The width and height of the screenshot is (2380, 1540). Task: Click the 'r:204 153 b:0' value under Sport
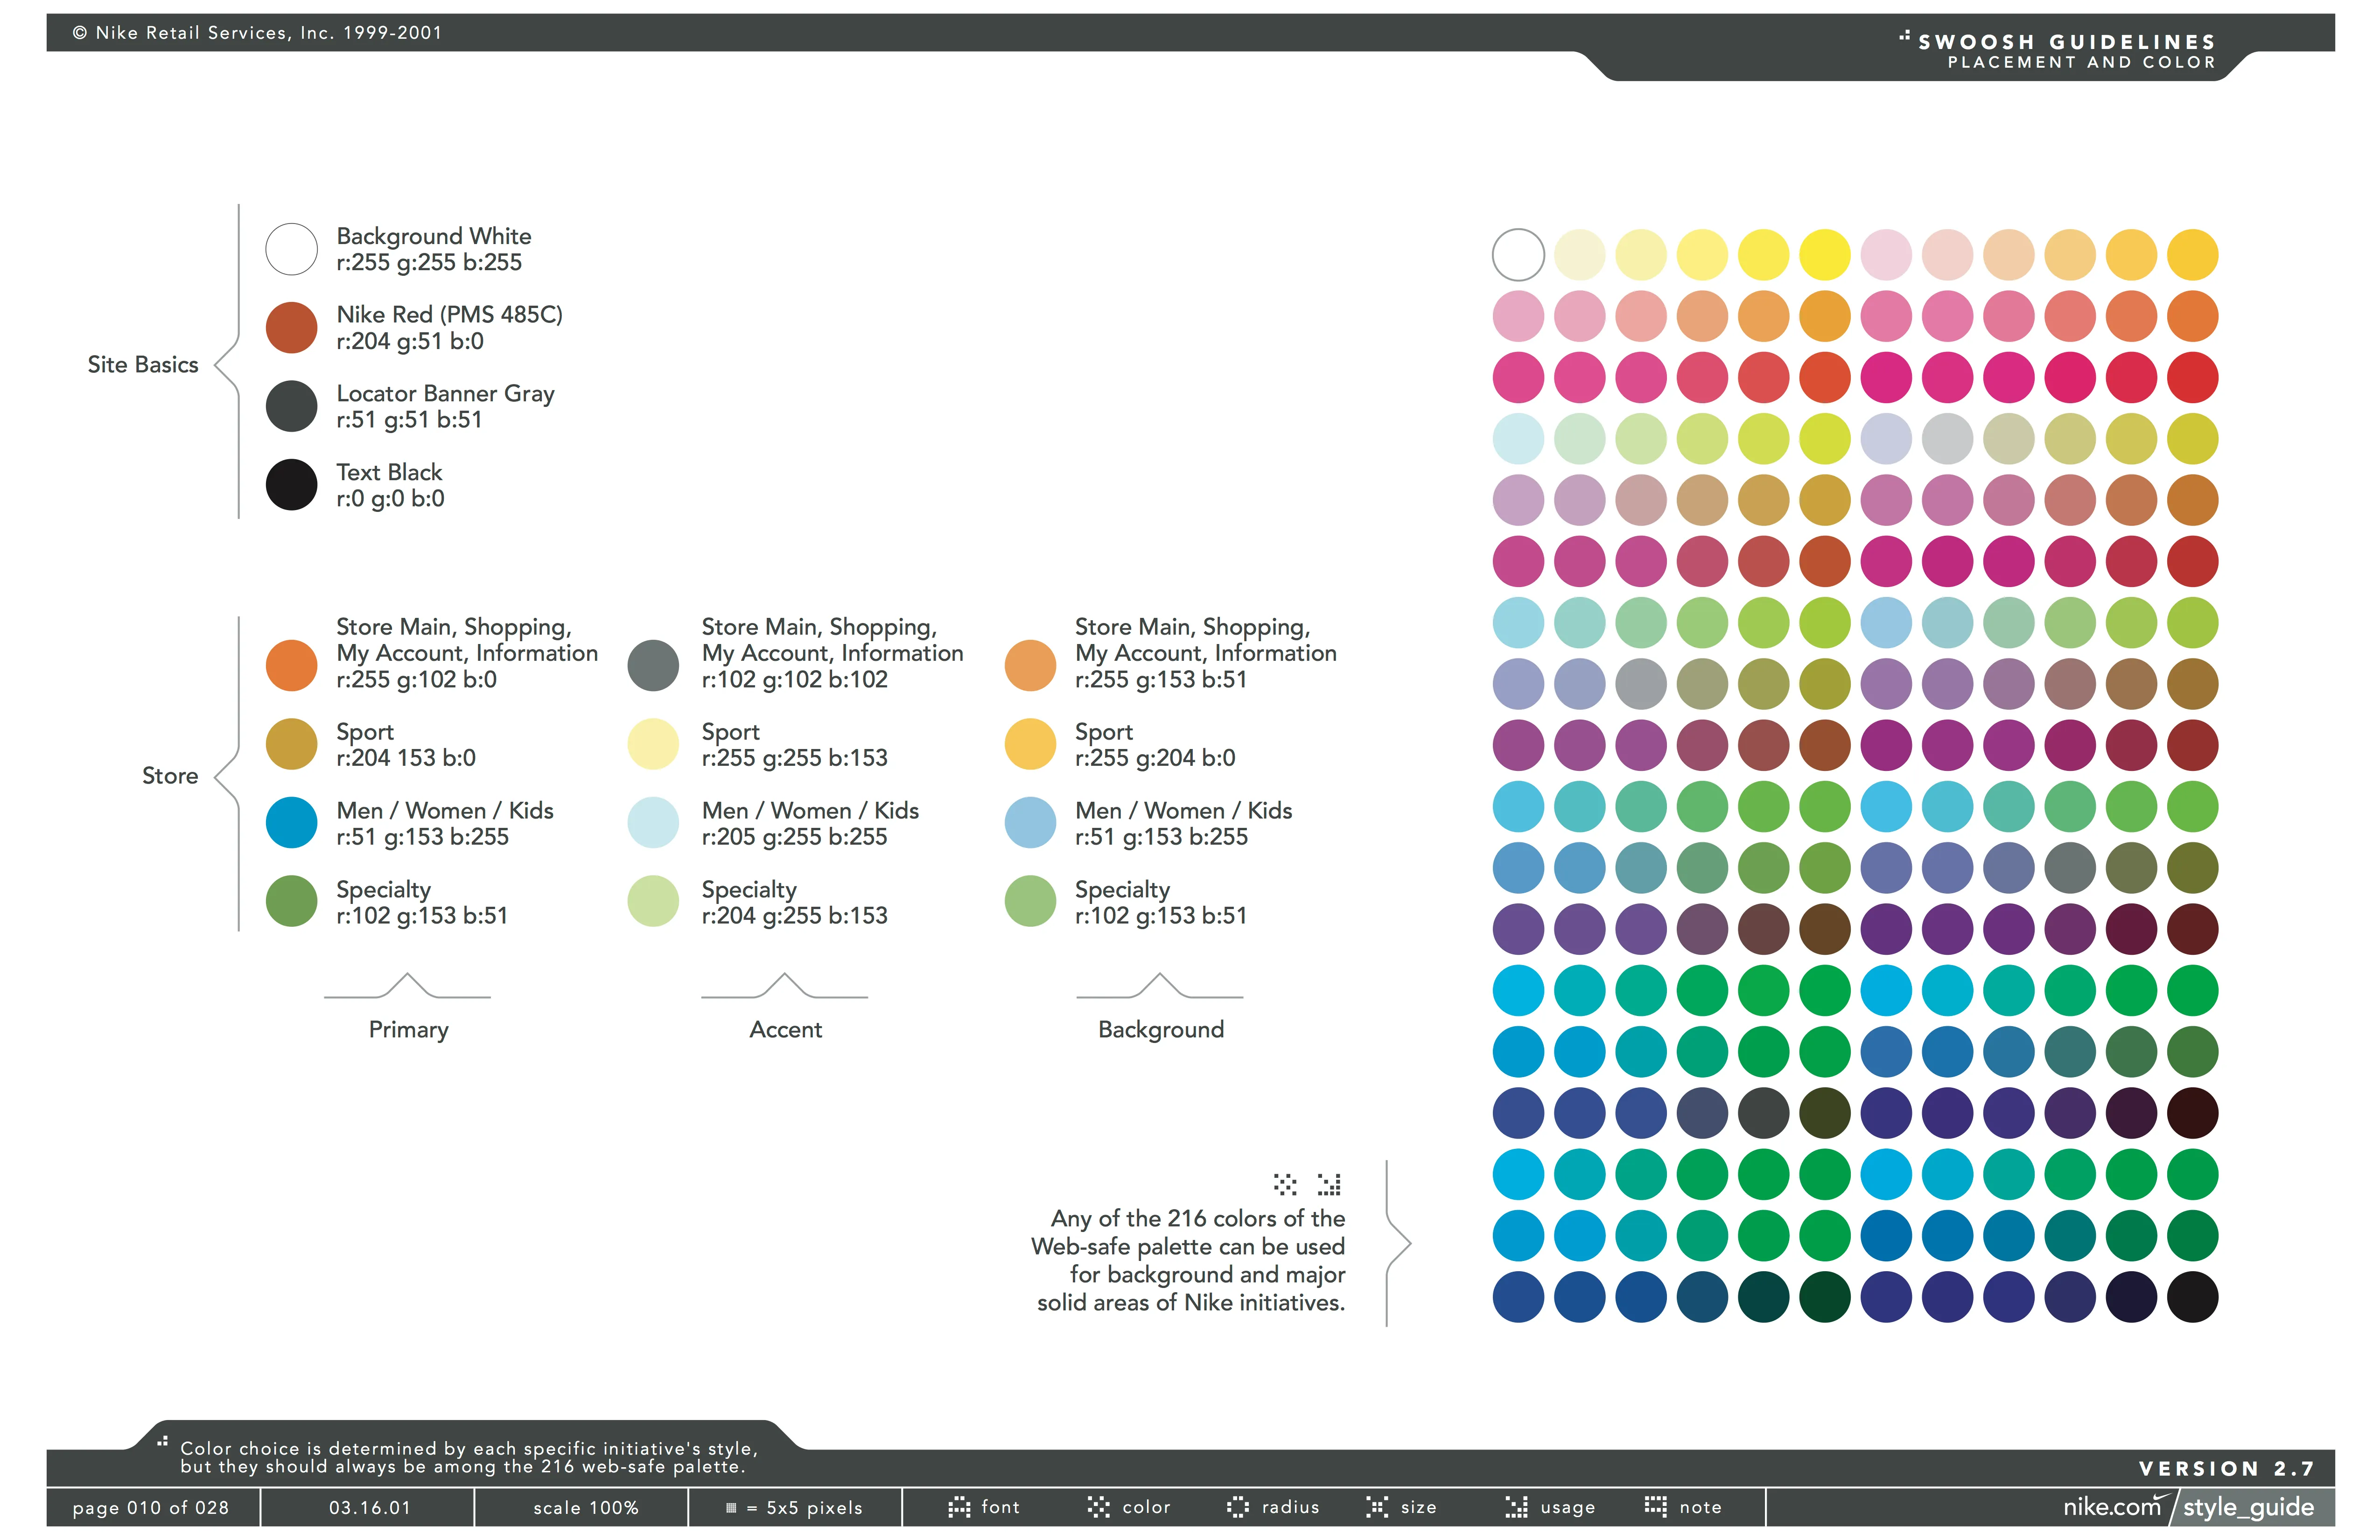406,758
